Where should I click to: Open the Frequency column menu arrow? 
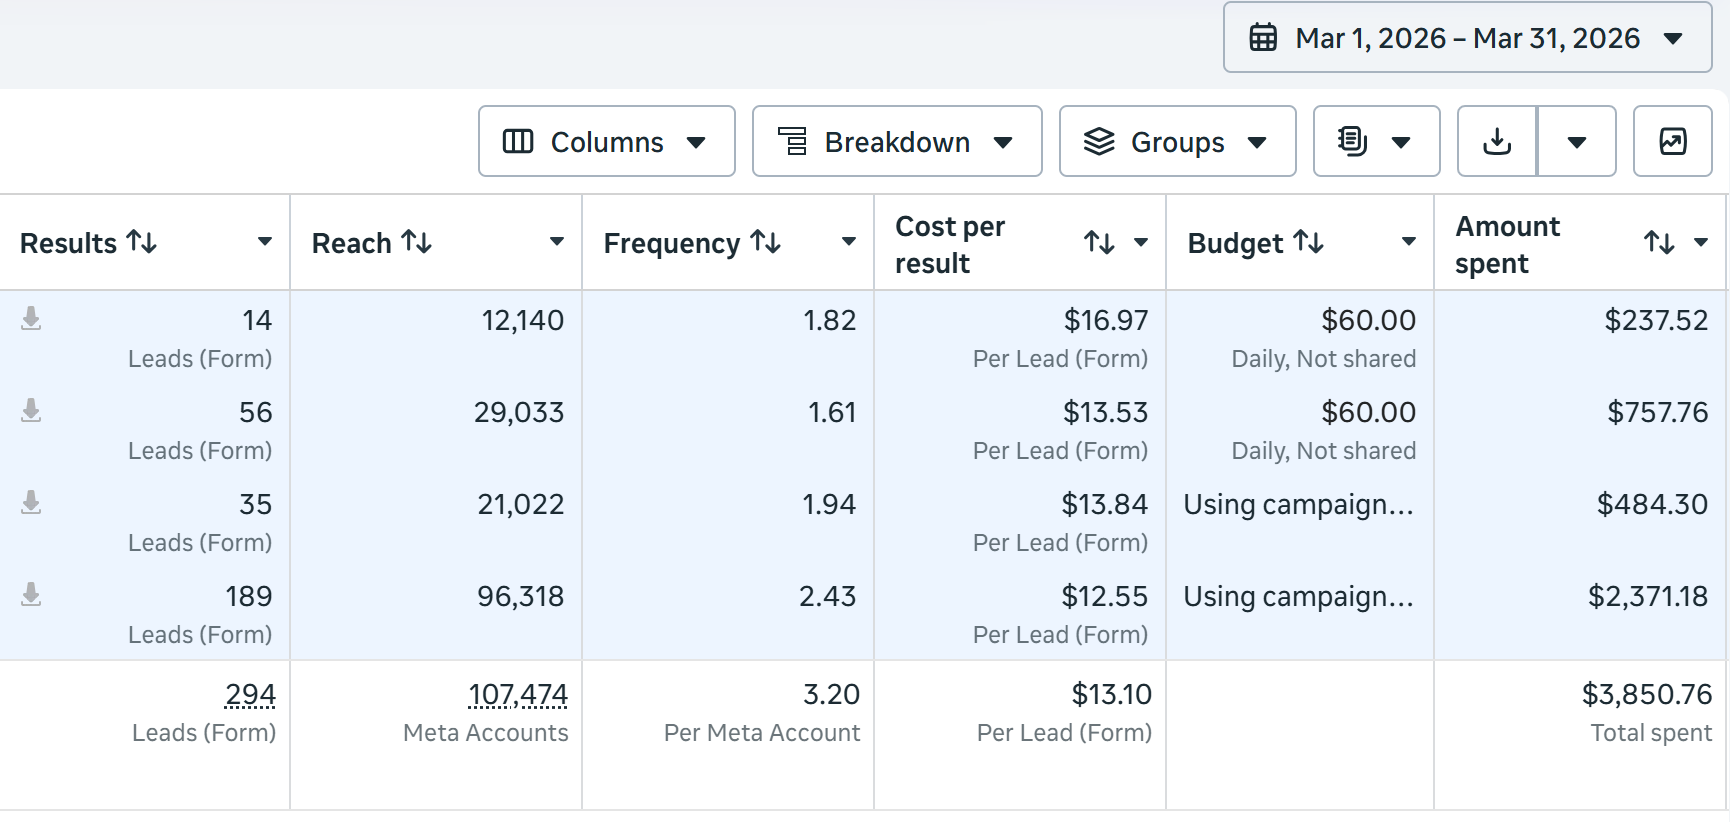click(849, 242)
